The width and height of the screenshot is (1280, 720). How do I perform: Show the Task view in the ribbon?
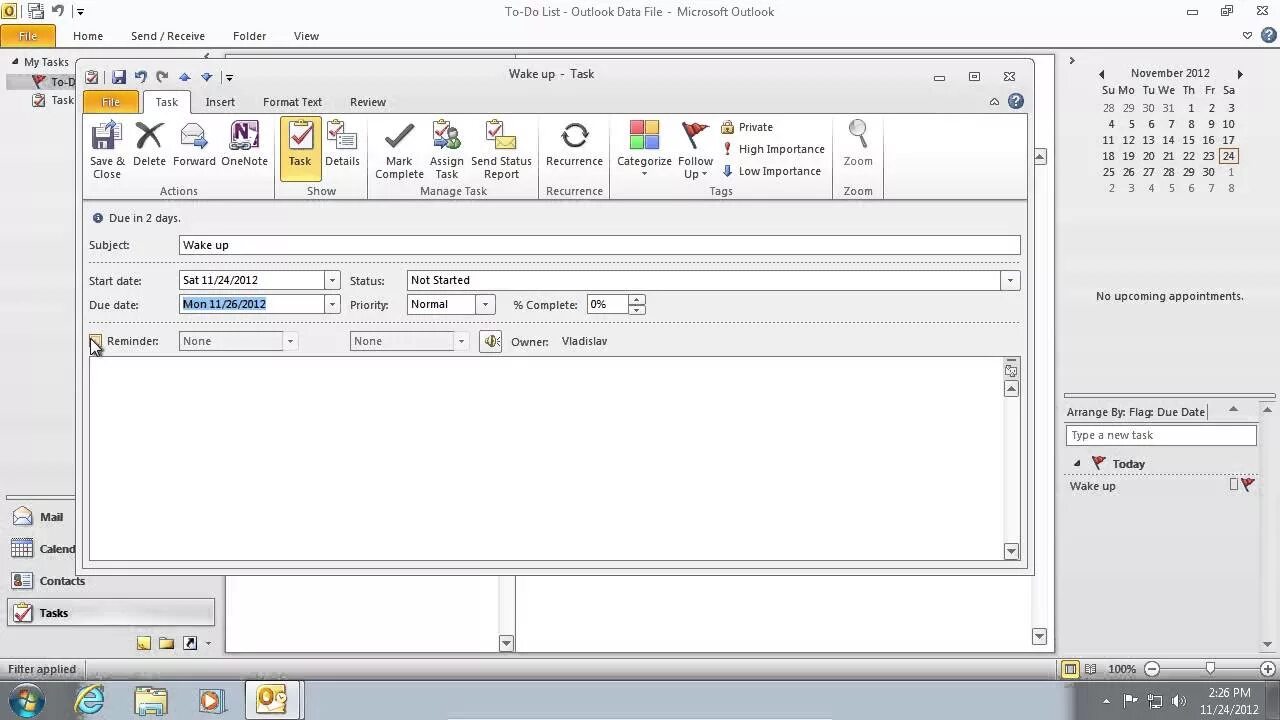tap(300, 149)
